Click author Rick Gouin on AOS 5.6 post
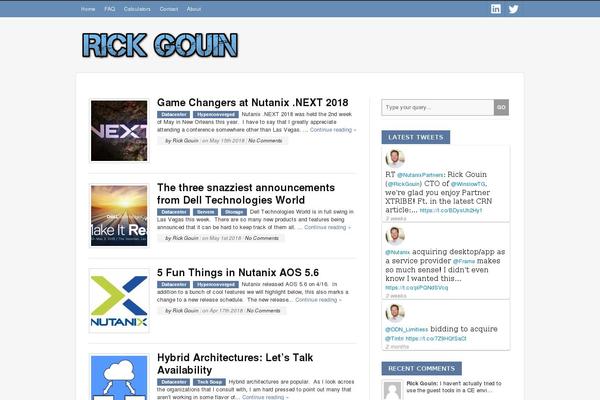Image resolution: width=600 pixels, height=400 pixels. point(186,310)
